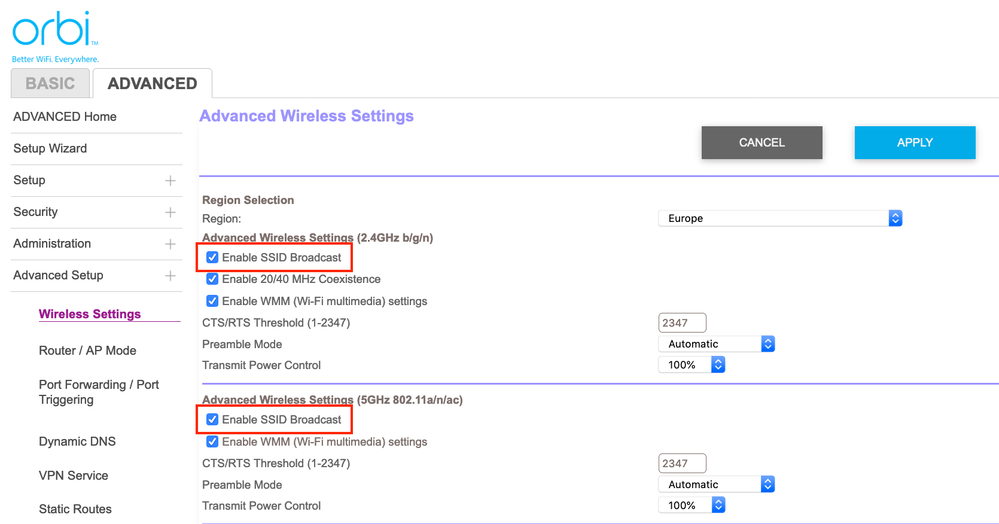
Task: Disable 5GHz Enable SSID Broadcast checkbox
Action: tap(212, 420)
